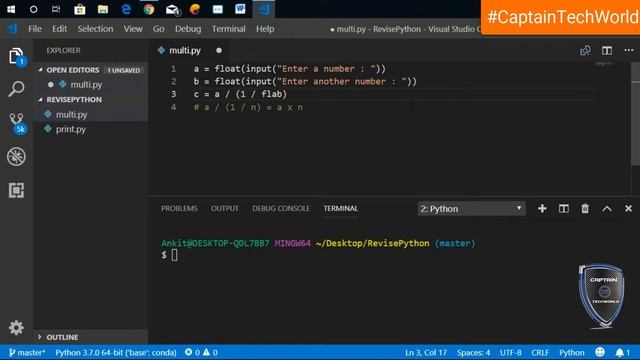Open the Go menu
This screenshot has width=640, height=360.
pyautogui.click(x=158, y=29)
